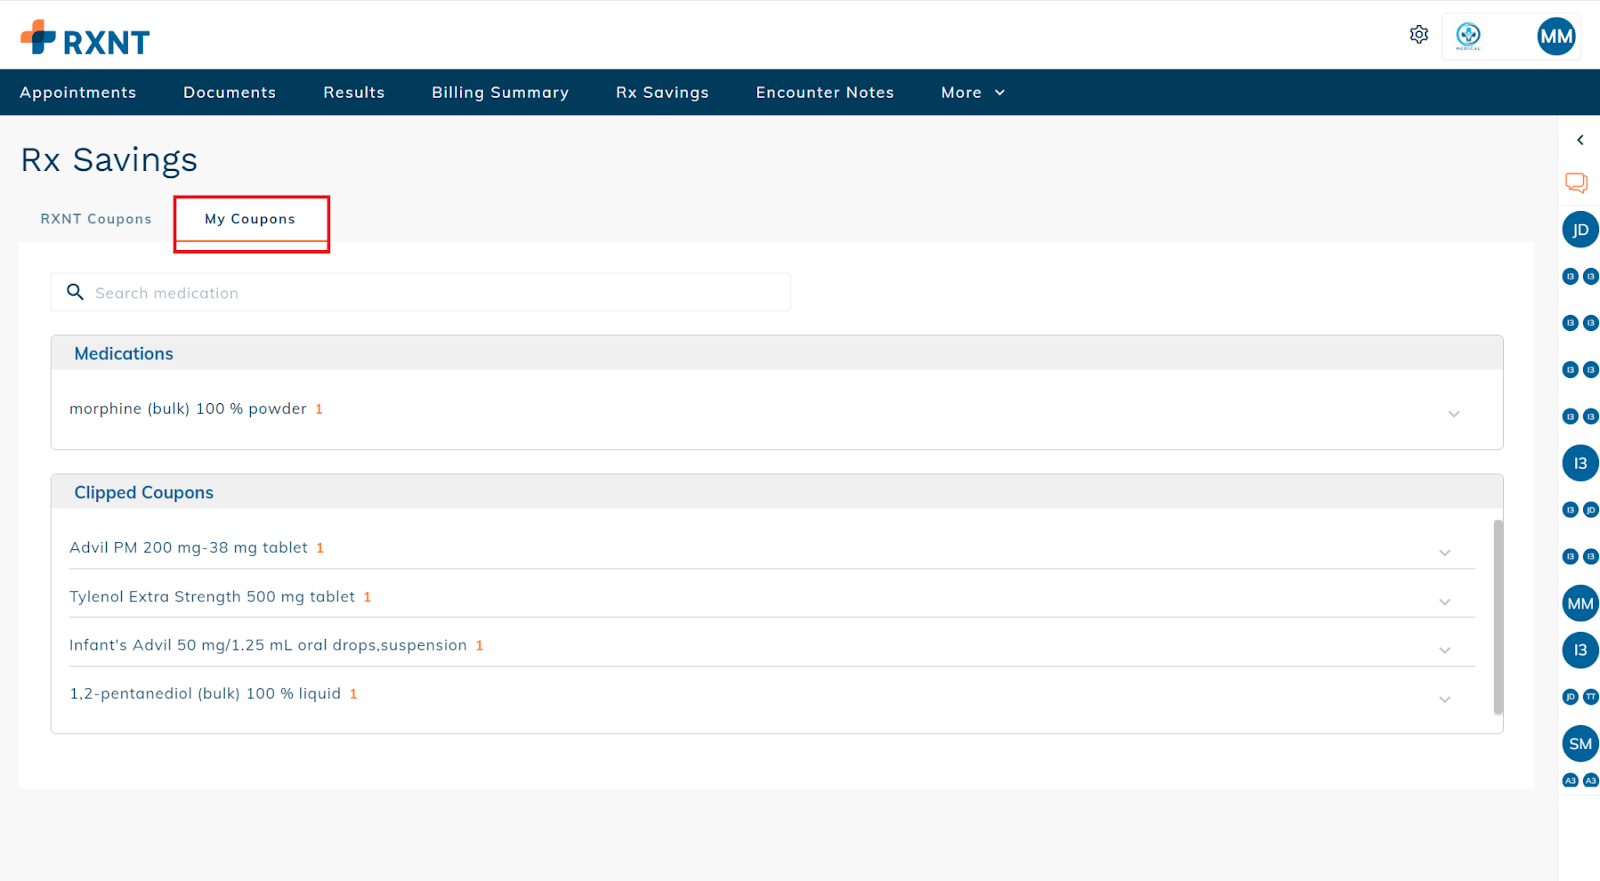
Task: Click 1,2-pentanediol (bulk) 100 % liquid text
Action: pyautogui.click(x=205, y=694)
